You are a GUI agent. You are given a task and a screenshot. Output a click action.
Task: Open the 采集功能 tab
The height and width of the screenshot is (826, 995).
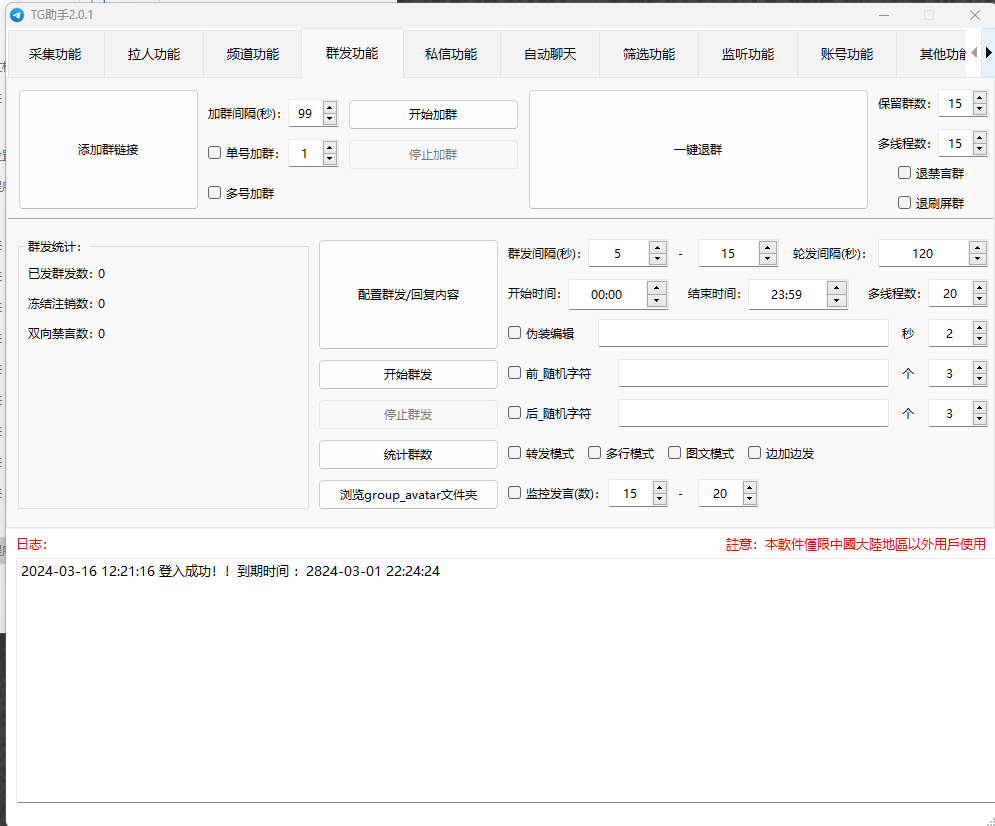(x=55, y=54)
